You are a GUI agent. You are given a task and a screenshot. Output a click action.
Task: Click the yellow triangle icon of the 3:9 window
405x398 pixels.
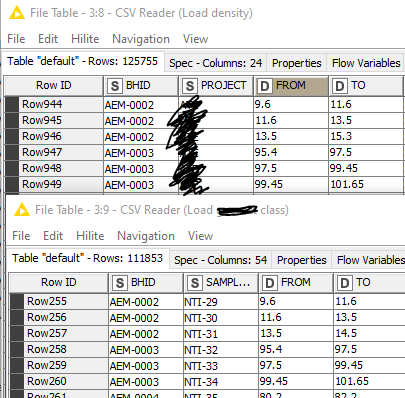(22, 210)
